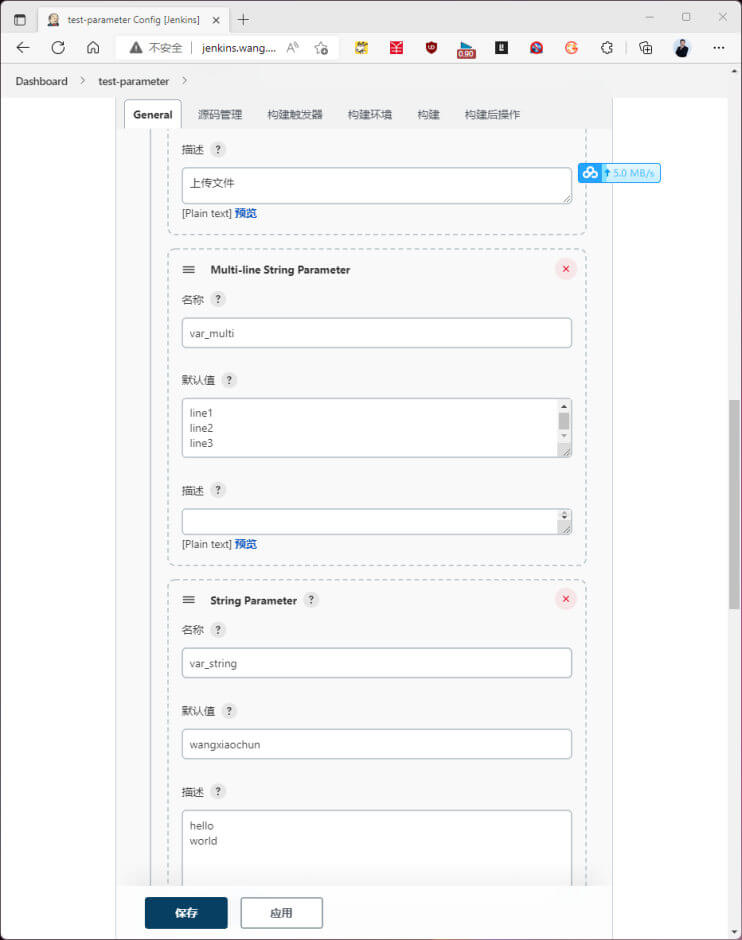Screen dimensions: 742x940
Task: Click the jenkins.wang address bar URL
Action: 239,48
